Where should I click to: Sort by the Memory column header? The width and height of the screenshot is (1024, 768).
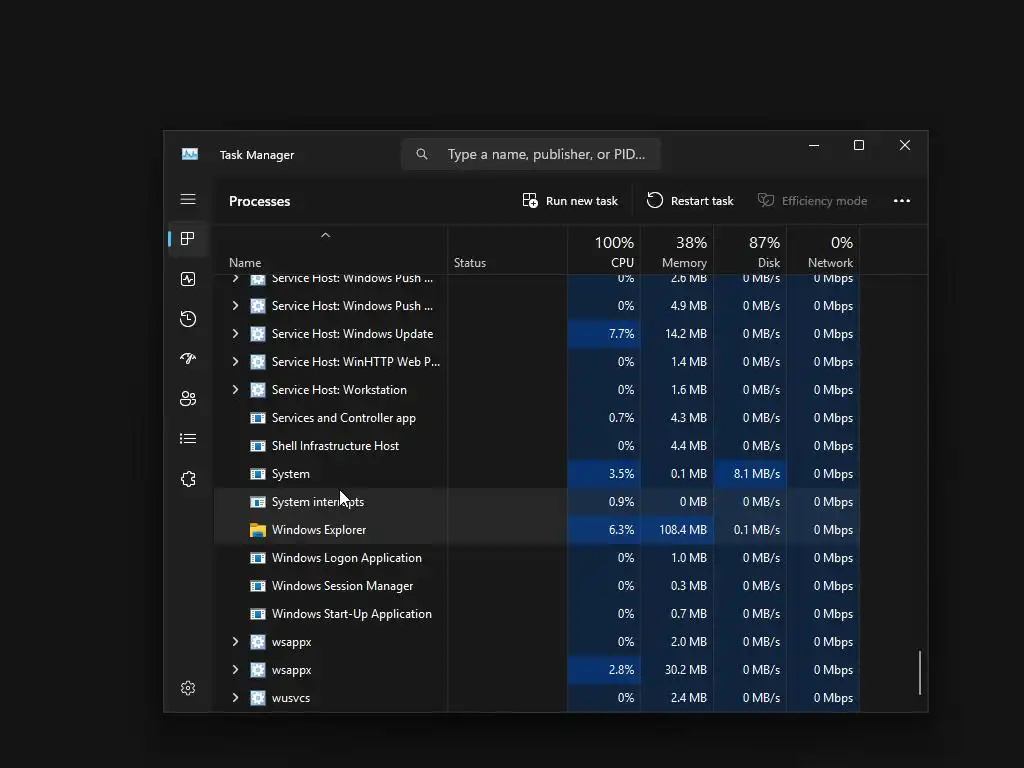tap(677, 251)
